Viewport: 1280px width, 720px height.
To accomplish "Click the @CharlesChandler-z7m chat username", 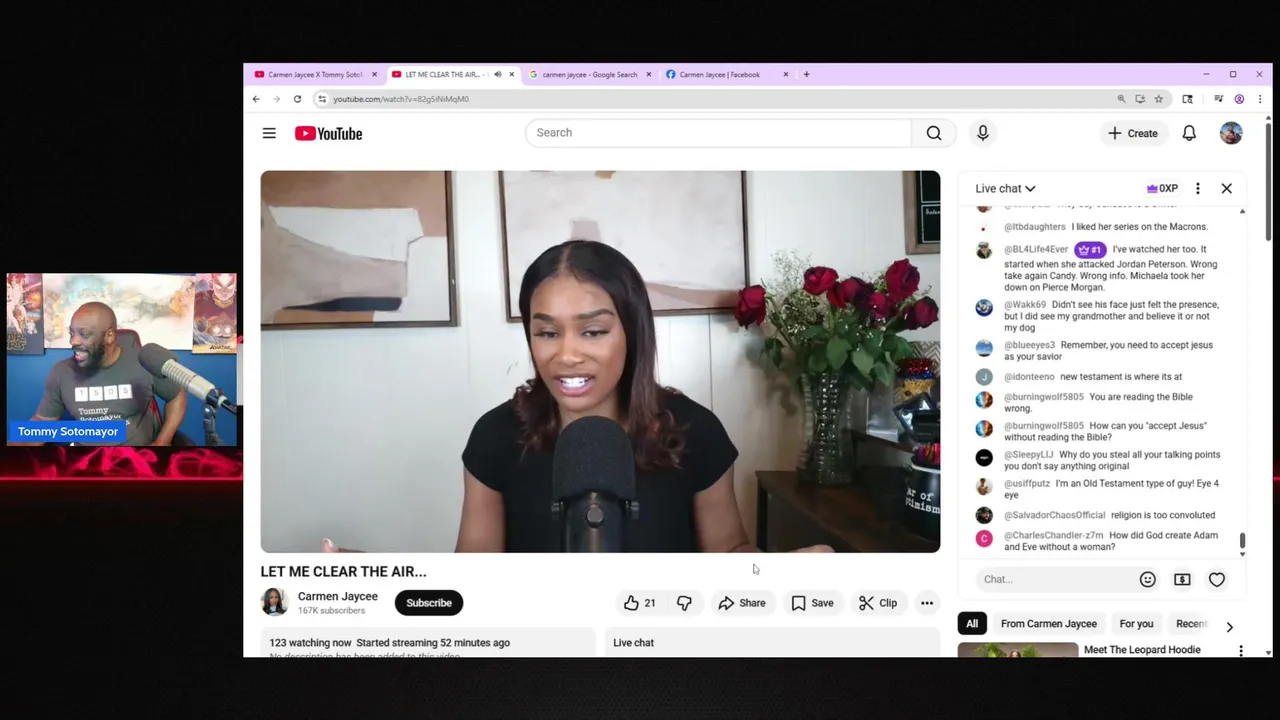I will click(x=1053, y=536).
